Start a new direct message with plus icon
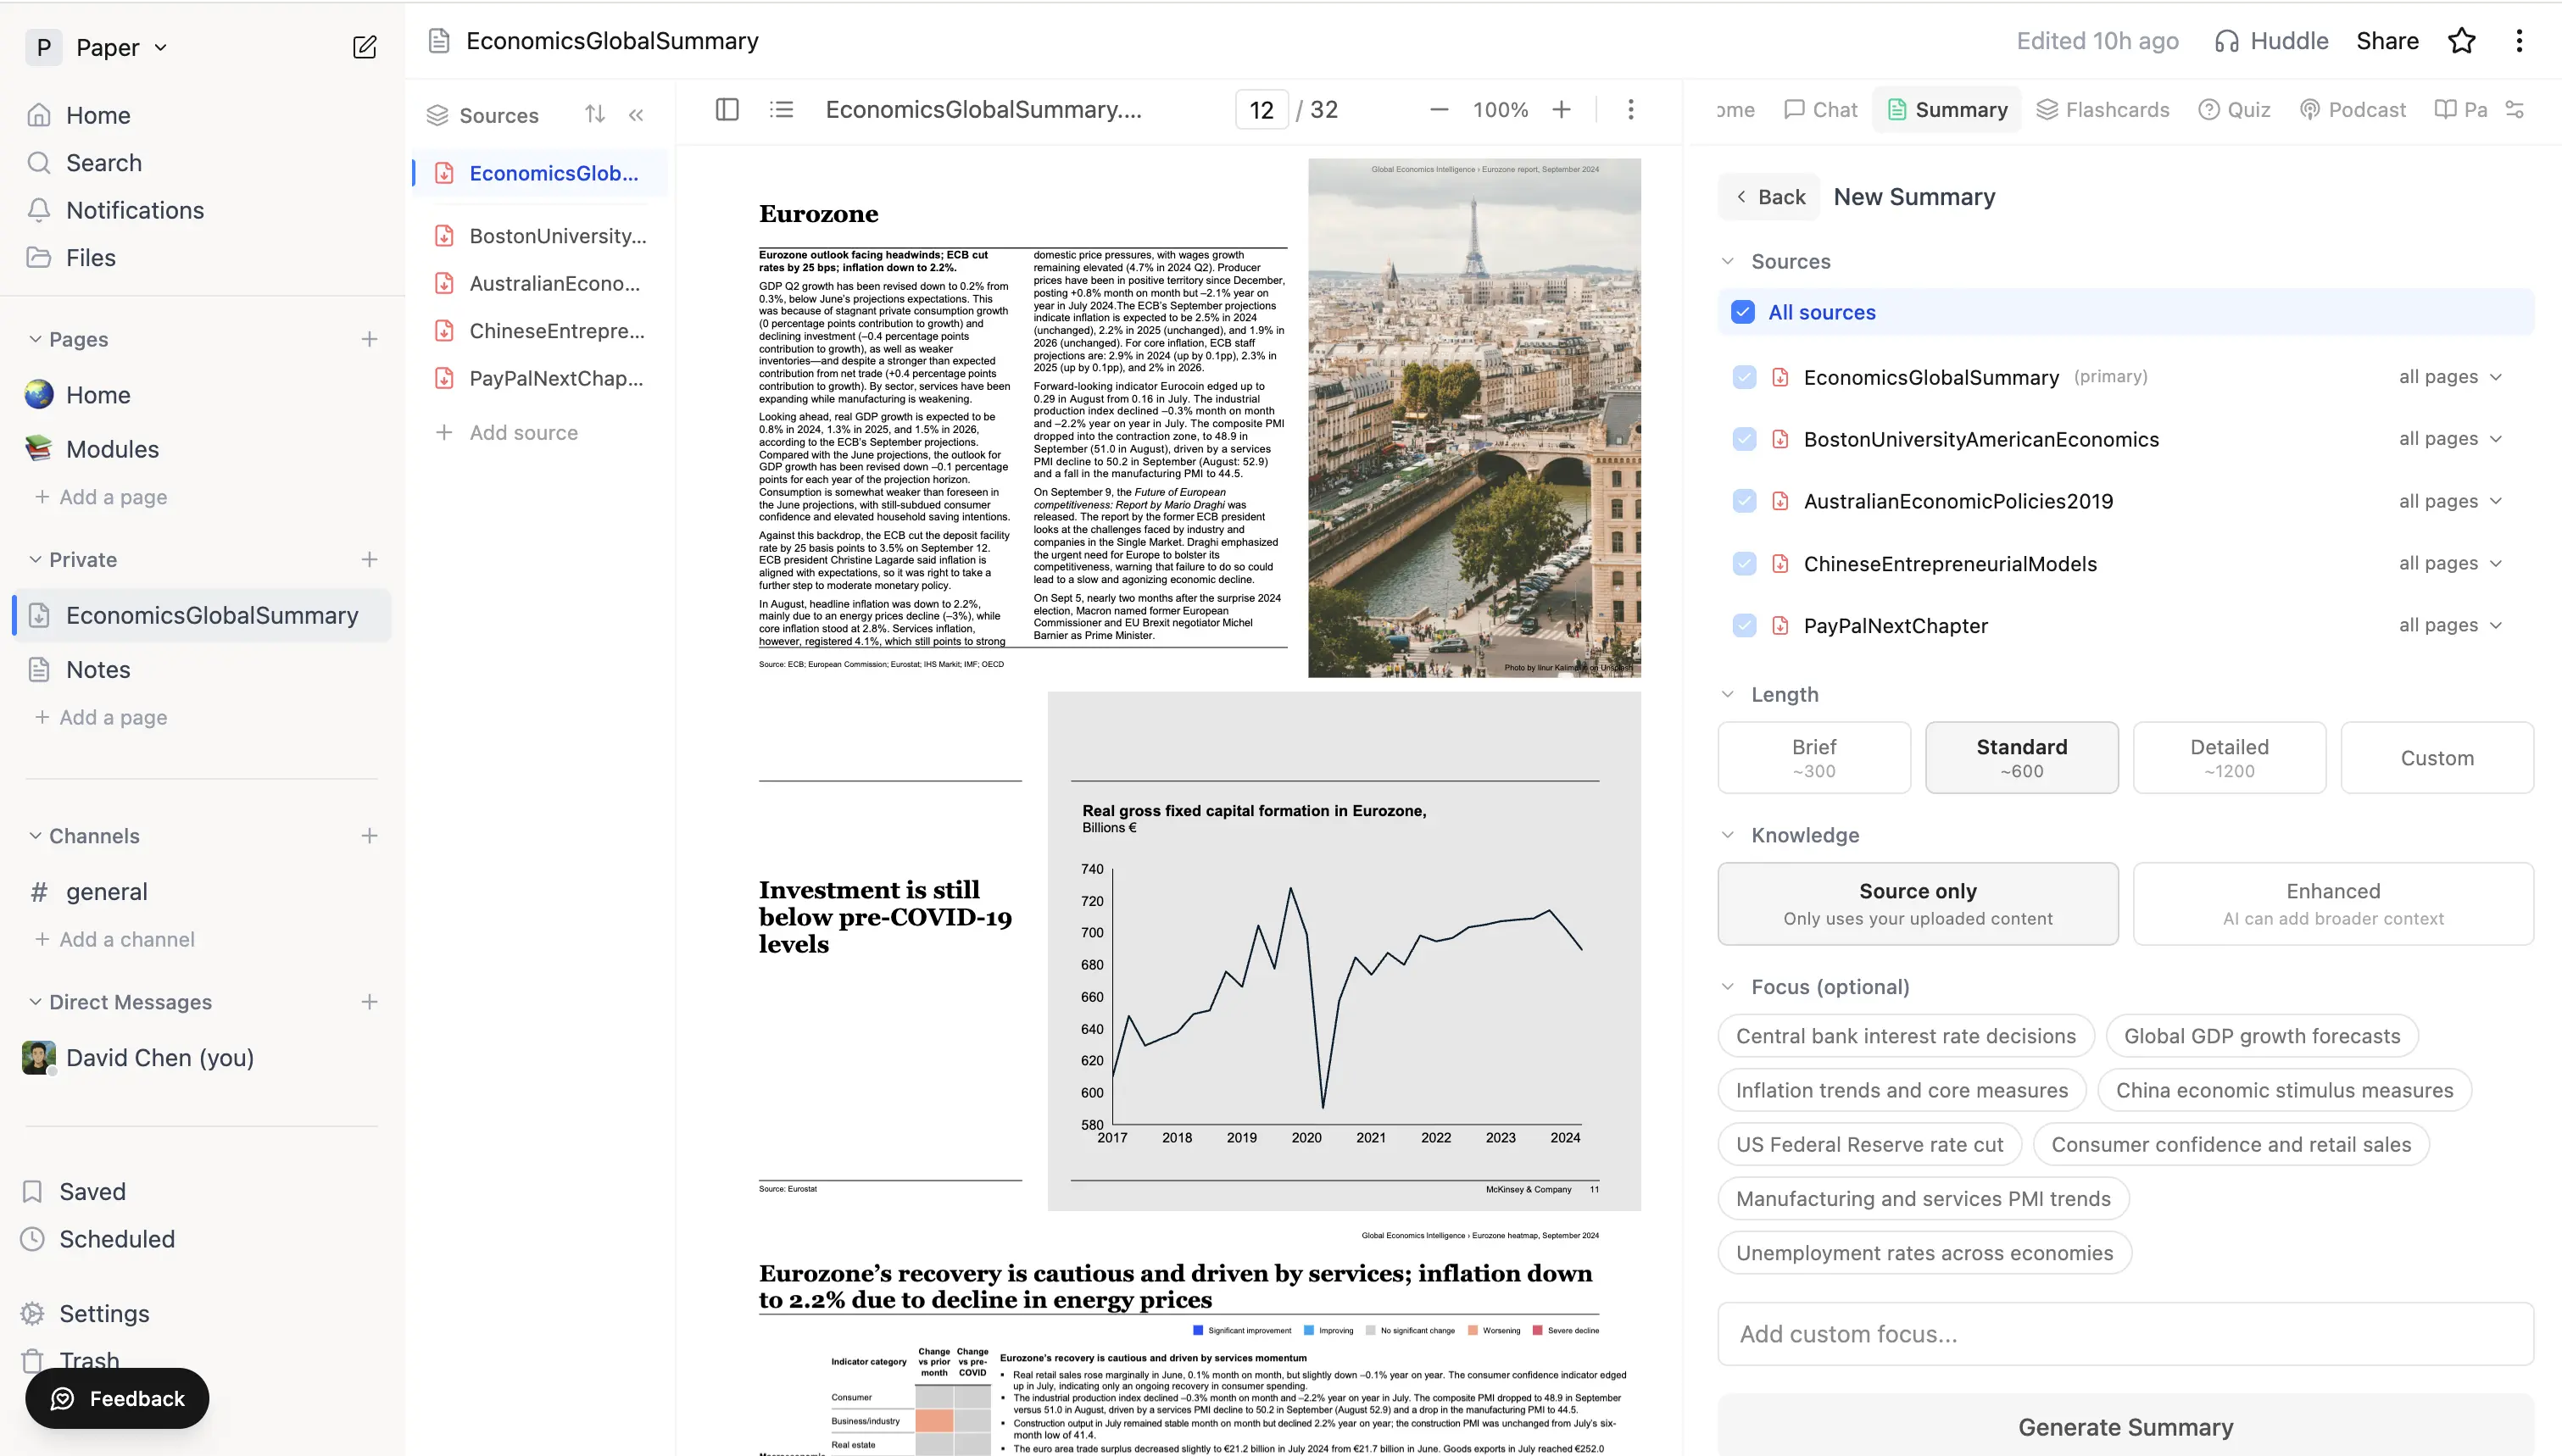The image size is (2562, 1456). pos(369,1001)
